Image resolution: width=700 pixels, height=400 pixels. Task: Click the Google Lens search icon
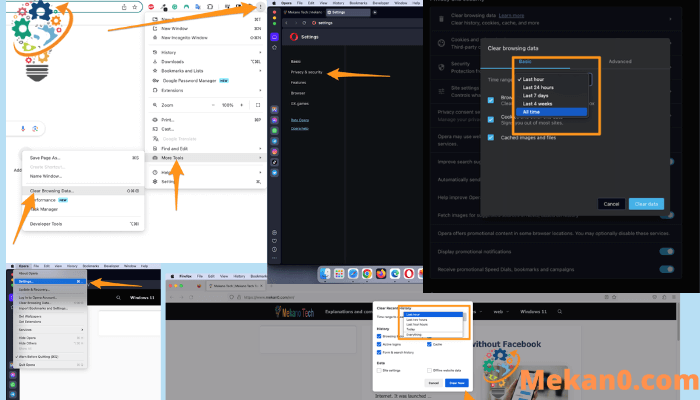[35, 129]
